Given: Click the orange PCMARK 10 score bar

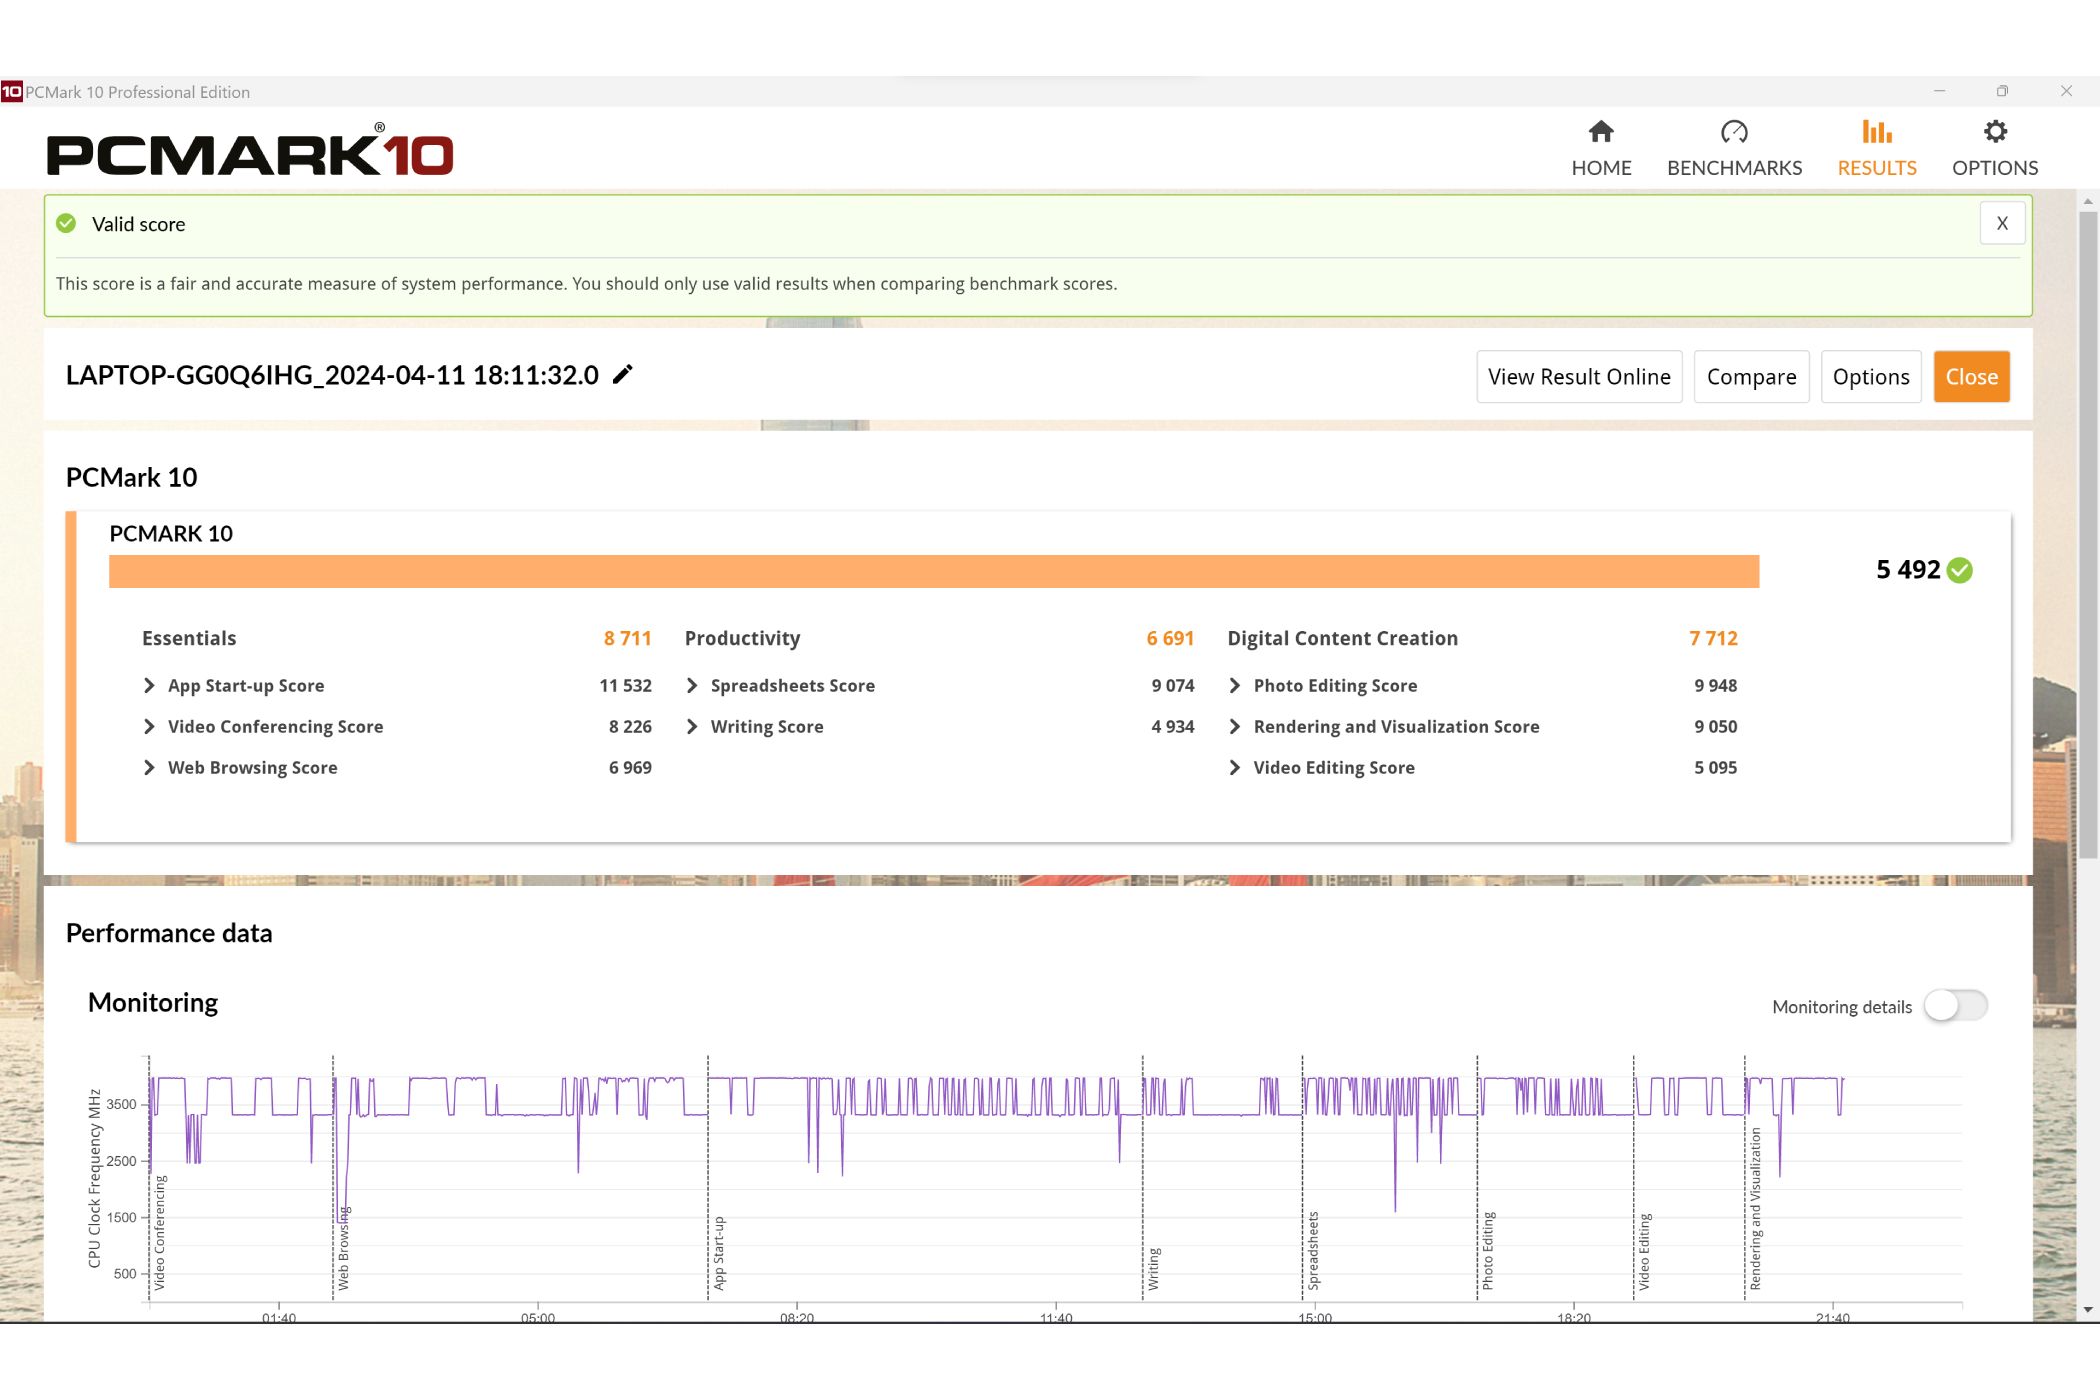Looking at the screenshot, I should coord(934,572).
